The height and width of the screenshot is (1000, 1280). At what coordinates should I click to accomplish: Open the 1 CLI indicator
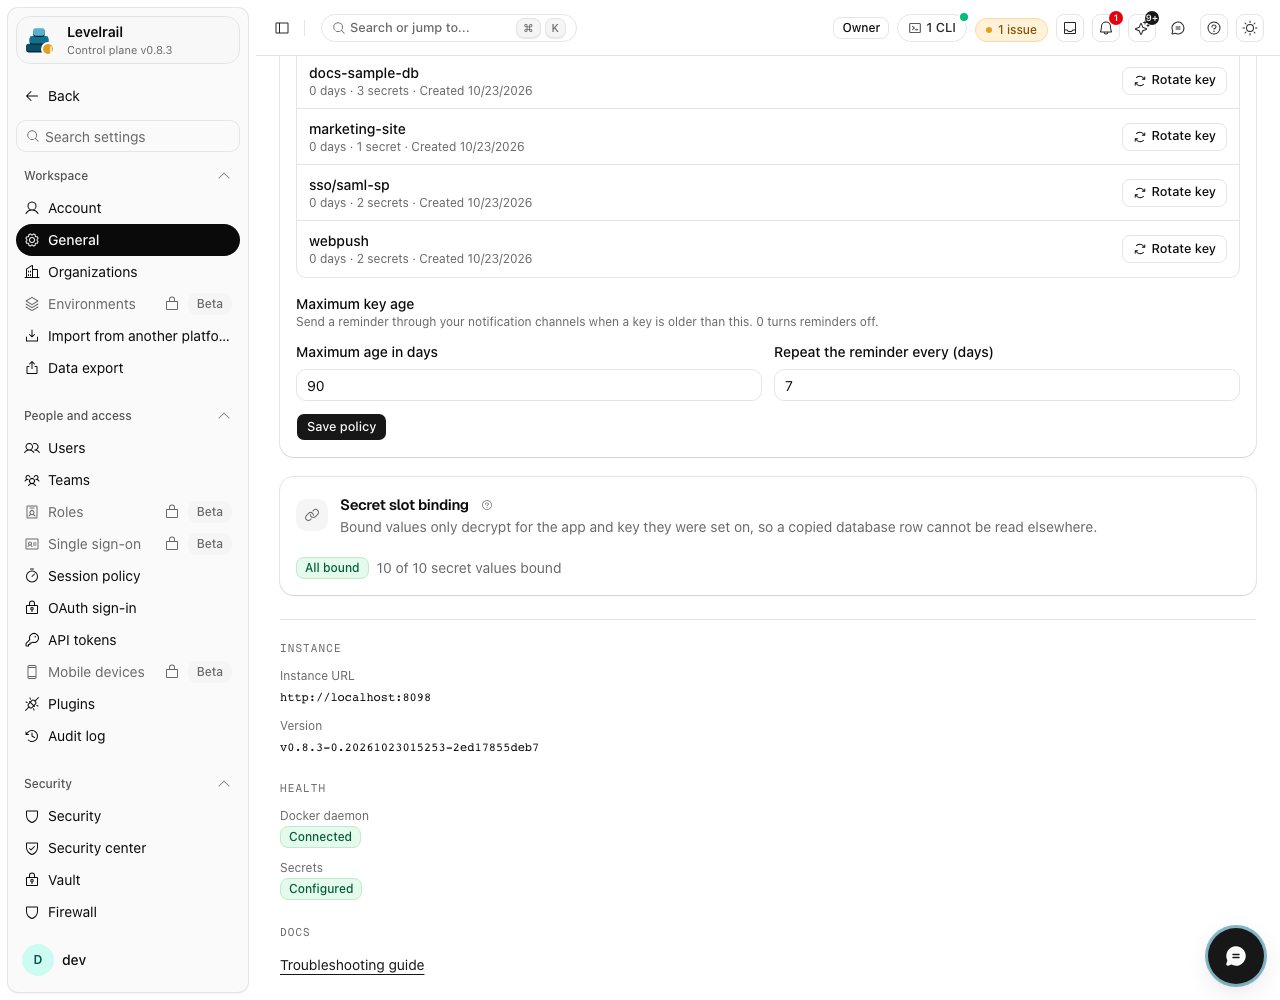[x=932, y=28]
